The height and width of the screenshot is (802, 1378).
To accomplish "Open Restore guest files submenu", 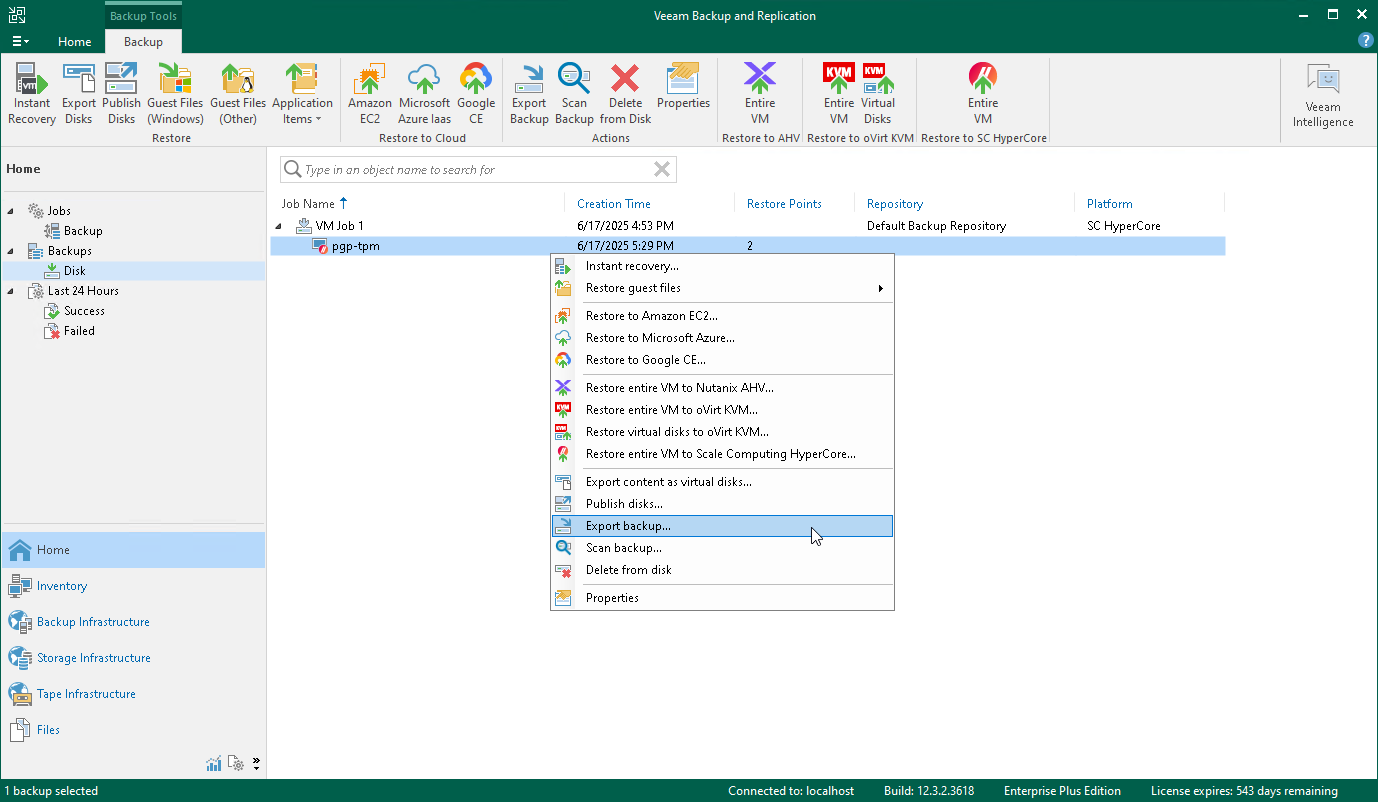I will coord(722,288).
